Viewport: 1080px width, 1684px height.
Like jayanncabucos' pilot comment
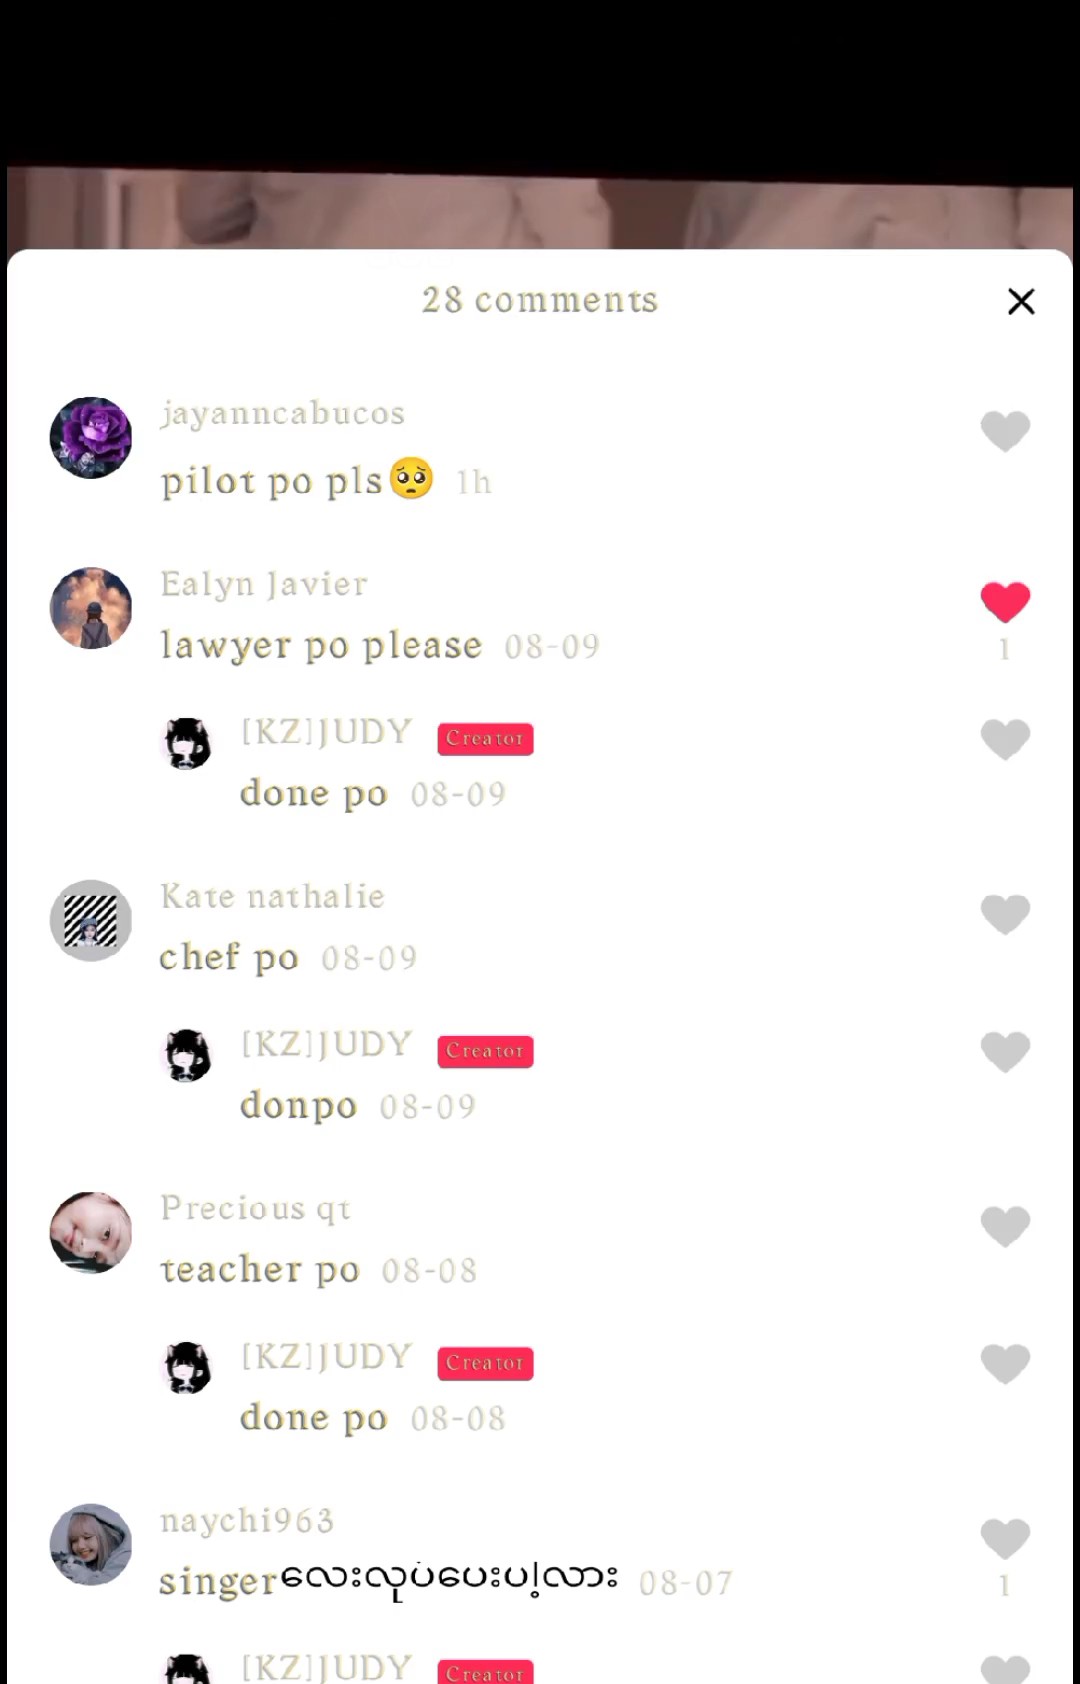[x=1005, y=431]
